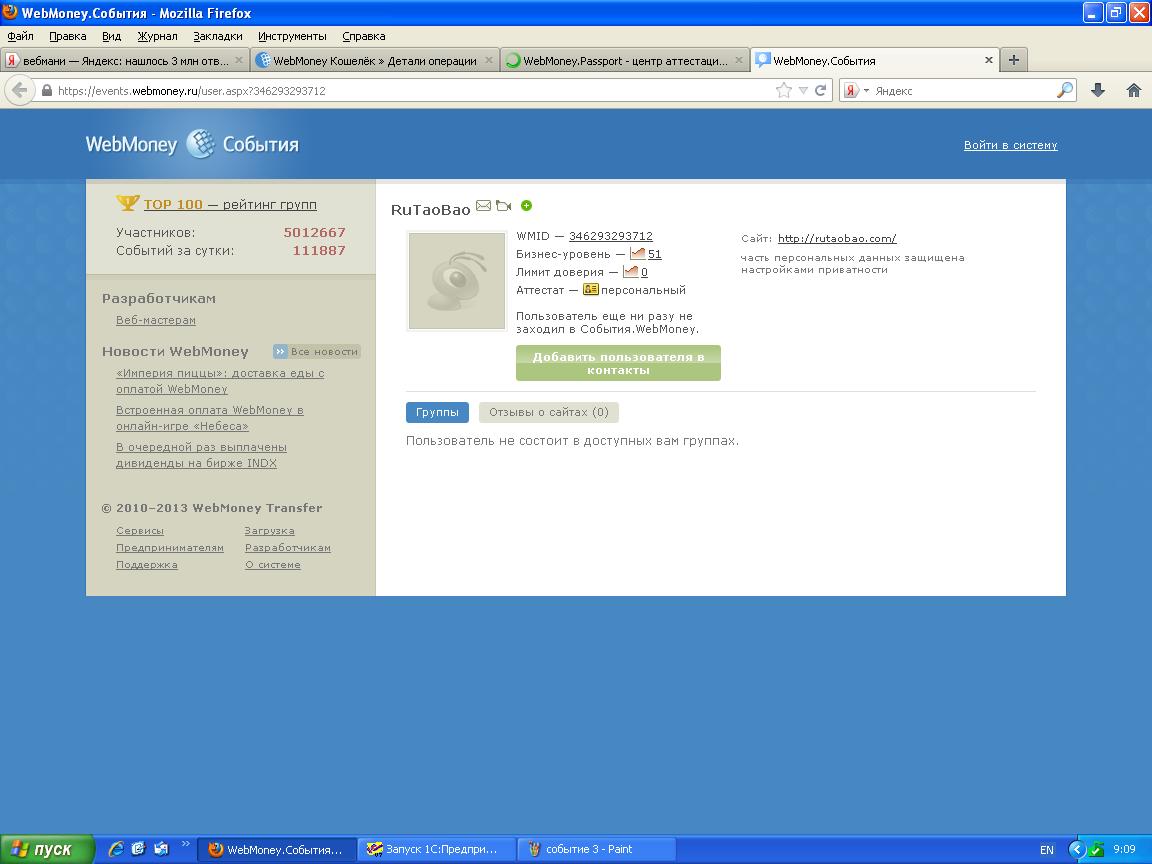
Task: Close the WebMoney Кошелёк tab
Action: [x=489, y=60]
